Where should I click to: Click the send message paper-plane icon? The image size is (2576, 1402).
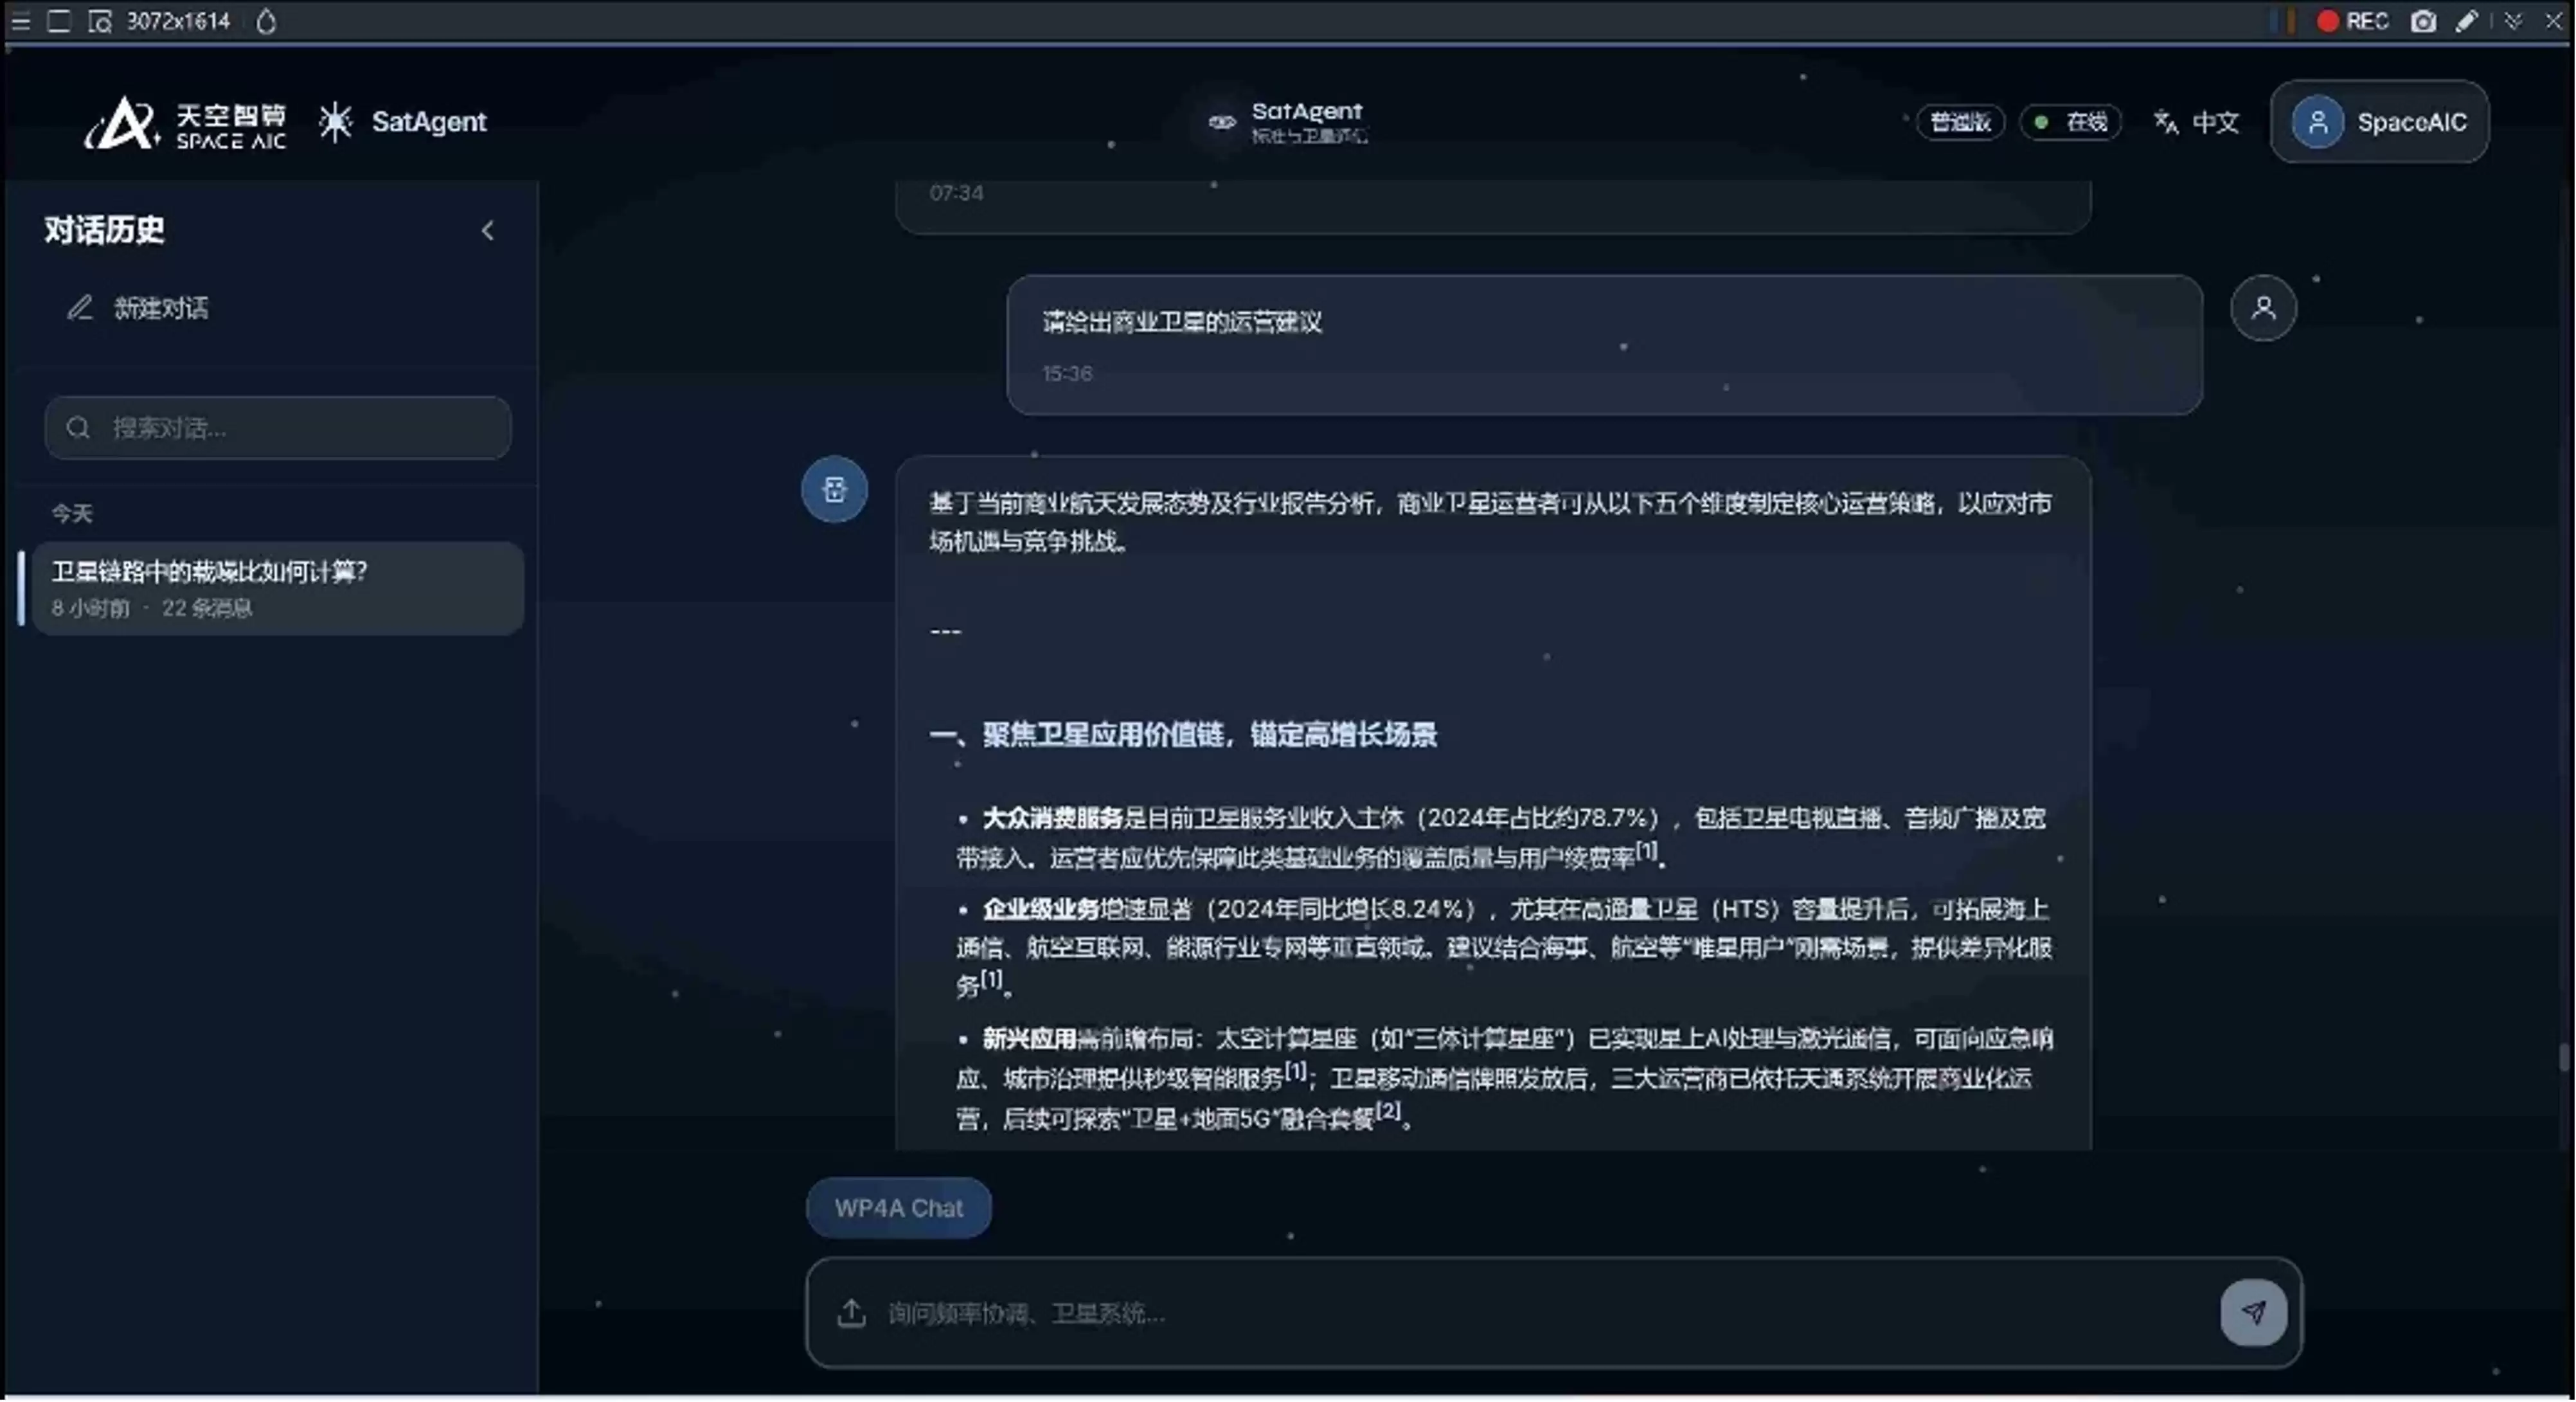[x=2253, y=1311]
